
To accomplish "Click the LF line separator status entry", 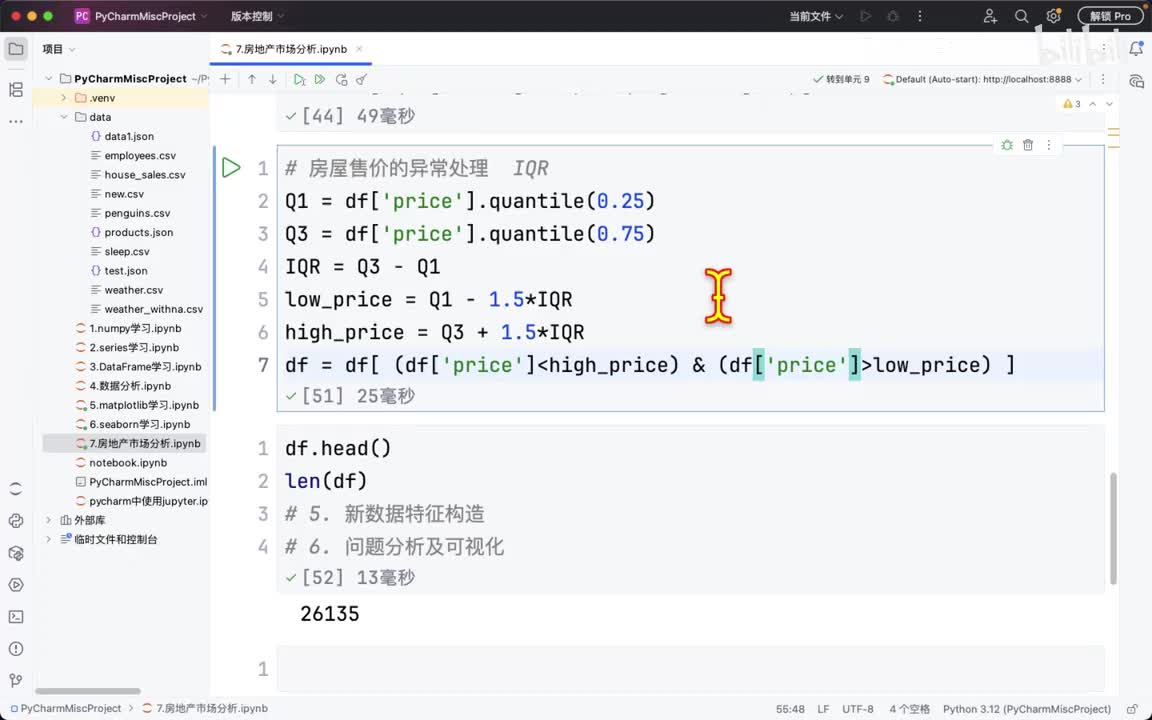I will tap(823, 709).
